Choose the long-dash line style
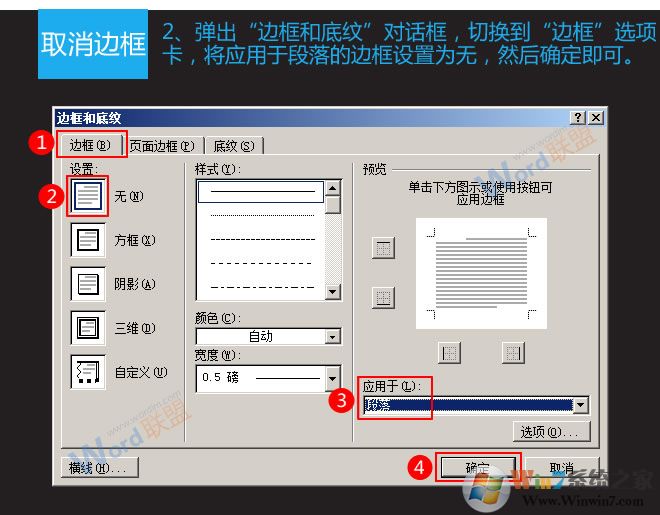The image size is (660, 515). click(x=261, y=263)
